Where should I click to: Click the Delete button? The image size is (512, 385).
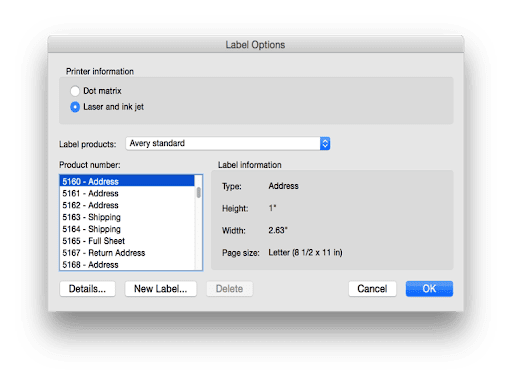[x=229, y=289]
